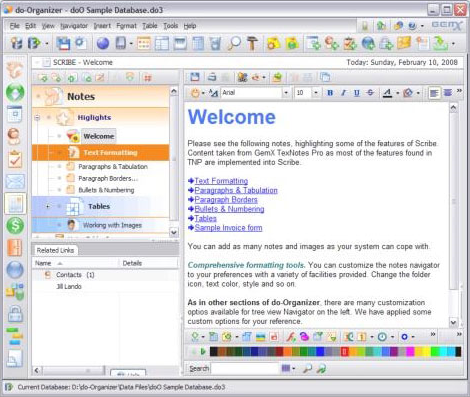Open the Table menu
Viewport: 470px width, 397px height.
(x=150, y=26)
